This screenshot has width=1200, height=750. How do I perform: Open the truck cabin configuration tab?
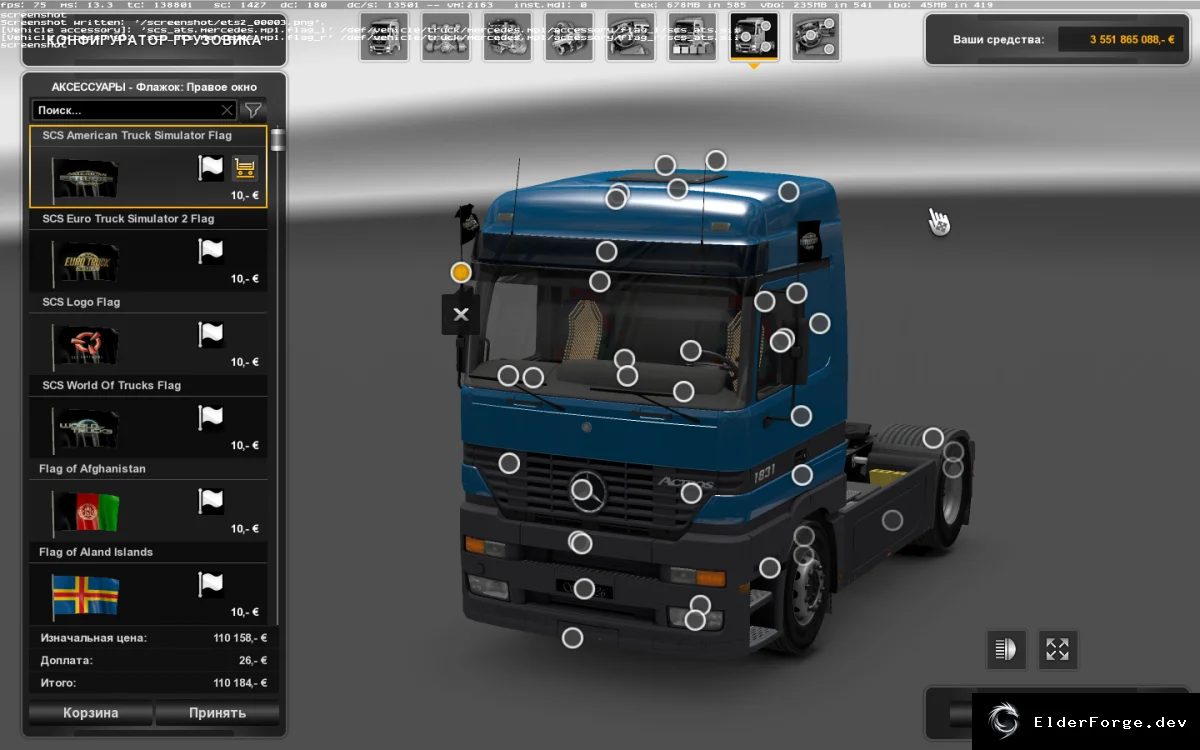384,37
